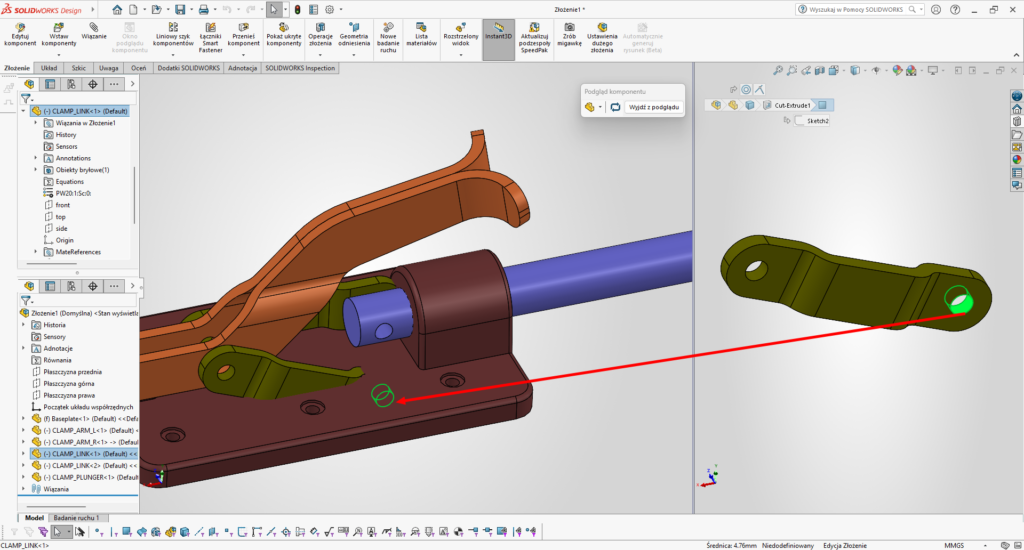Select CLAMP_PLUNGER<1> in lower tree

pyautogui.click(x=85, y=477)
